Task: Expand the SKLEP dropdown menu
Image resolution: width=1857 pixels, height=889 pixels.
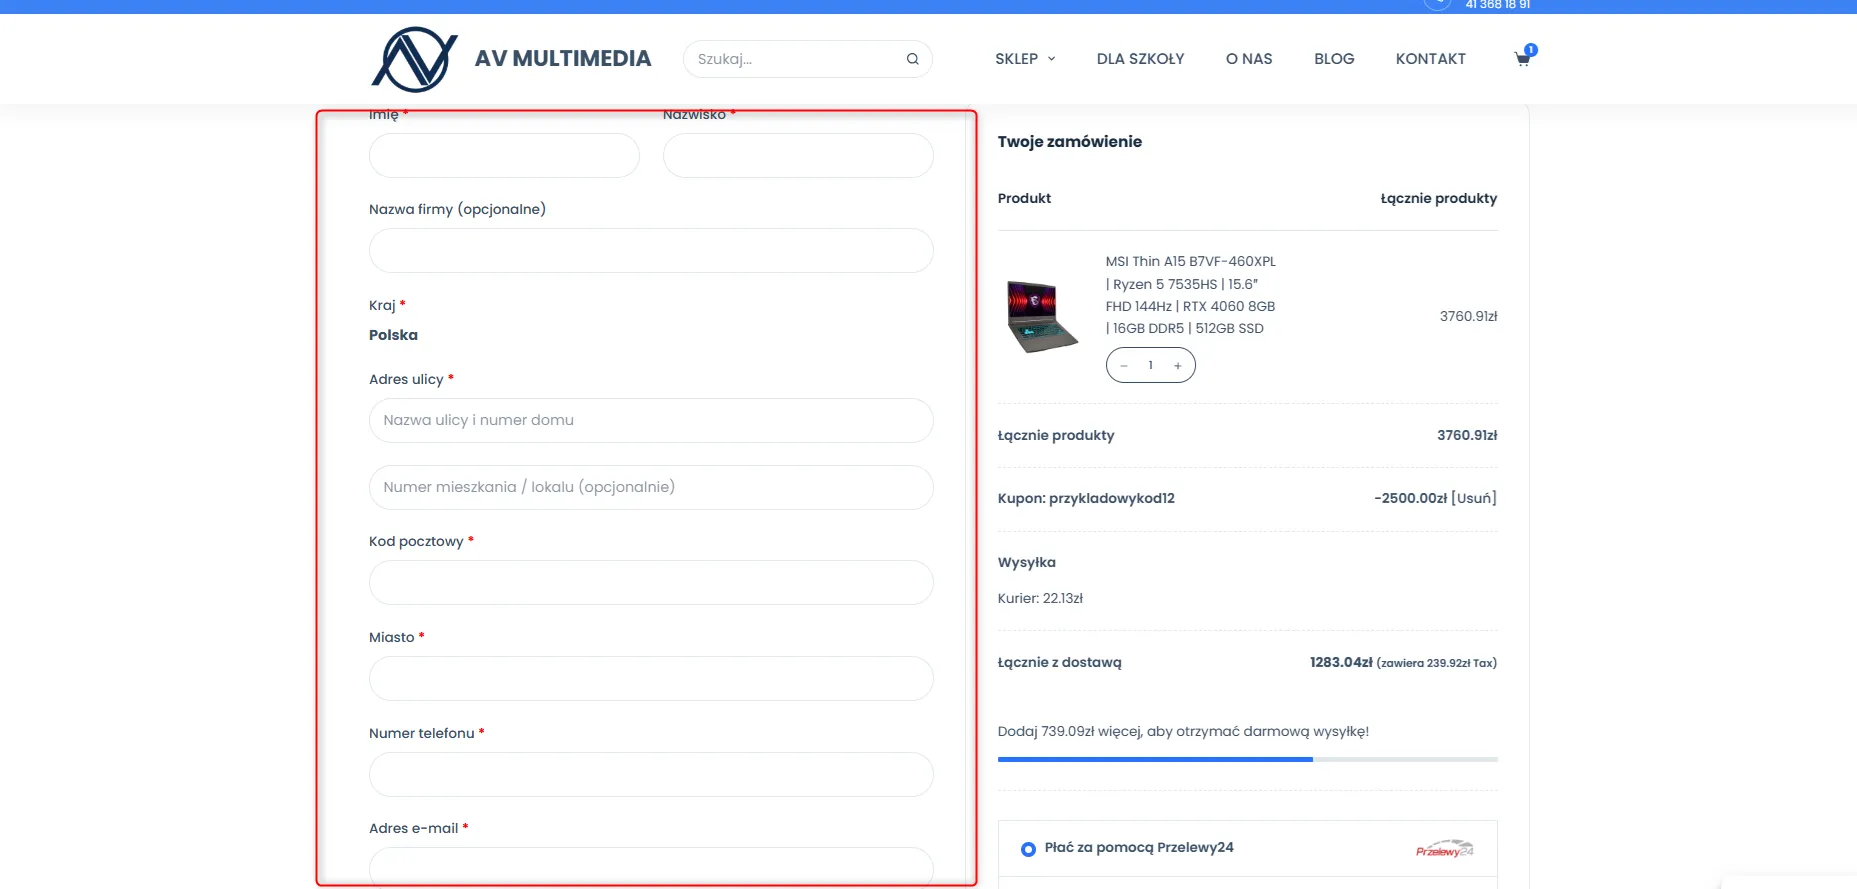Action: tap(1025, 59)
